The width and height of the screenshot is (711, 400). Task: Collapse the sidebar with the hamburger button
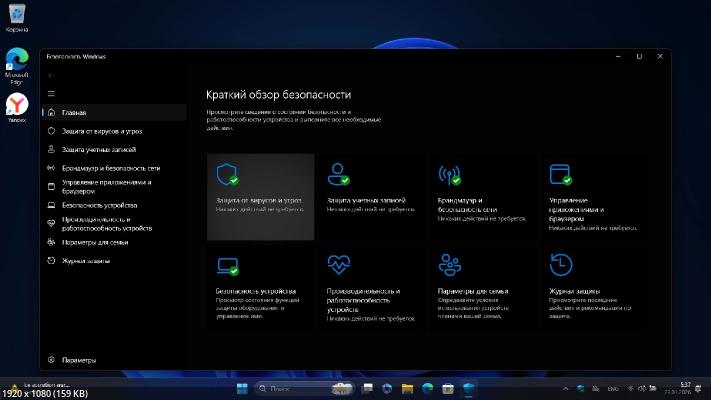[x=51, y=94]
